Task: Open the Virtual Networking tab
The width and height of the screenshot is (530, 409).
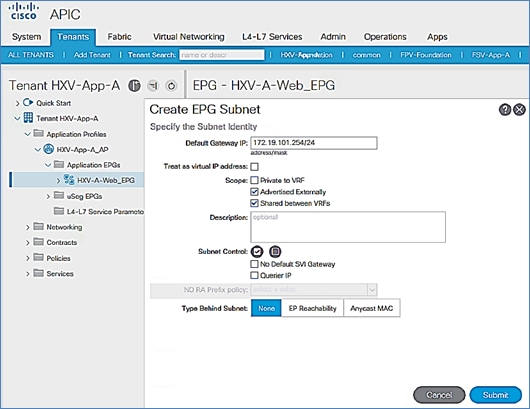Action: [x=189, y=37]
